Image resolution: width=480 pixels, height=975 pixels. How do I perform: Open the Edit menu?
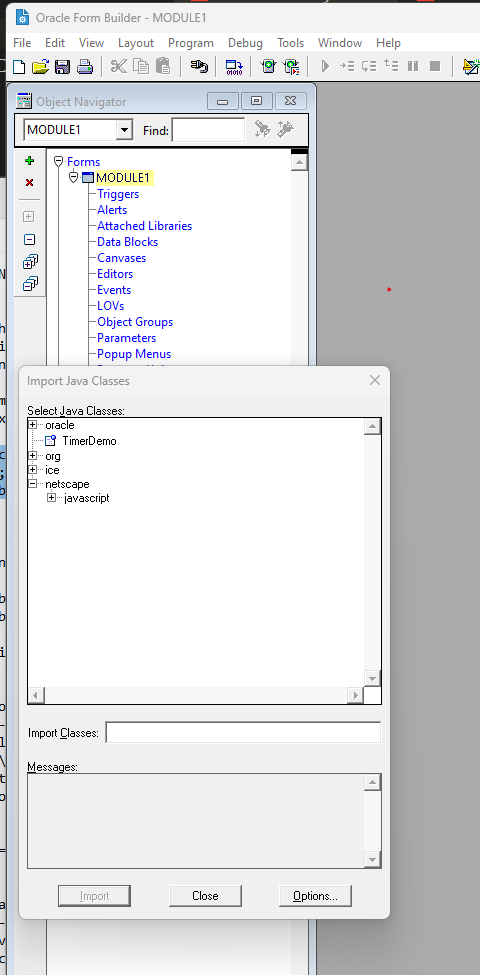pos(55,43)
